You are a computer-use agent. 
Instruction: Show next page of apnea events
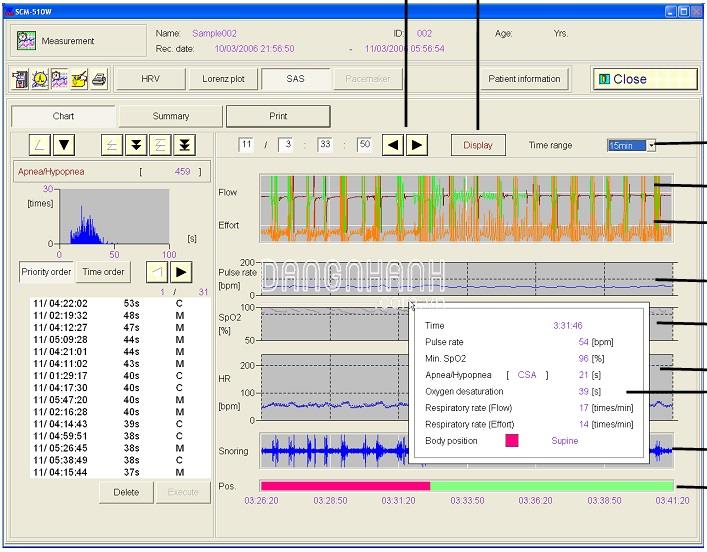(181, 272)
